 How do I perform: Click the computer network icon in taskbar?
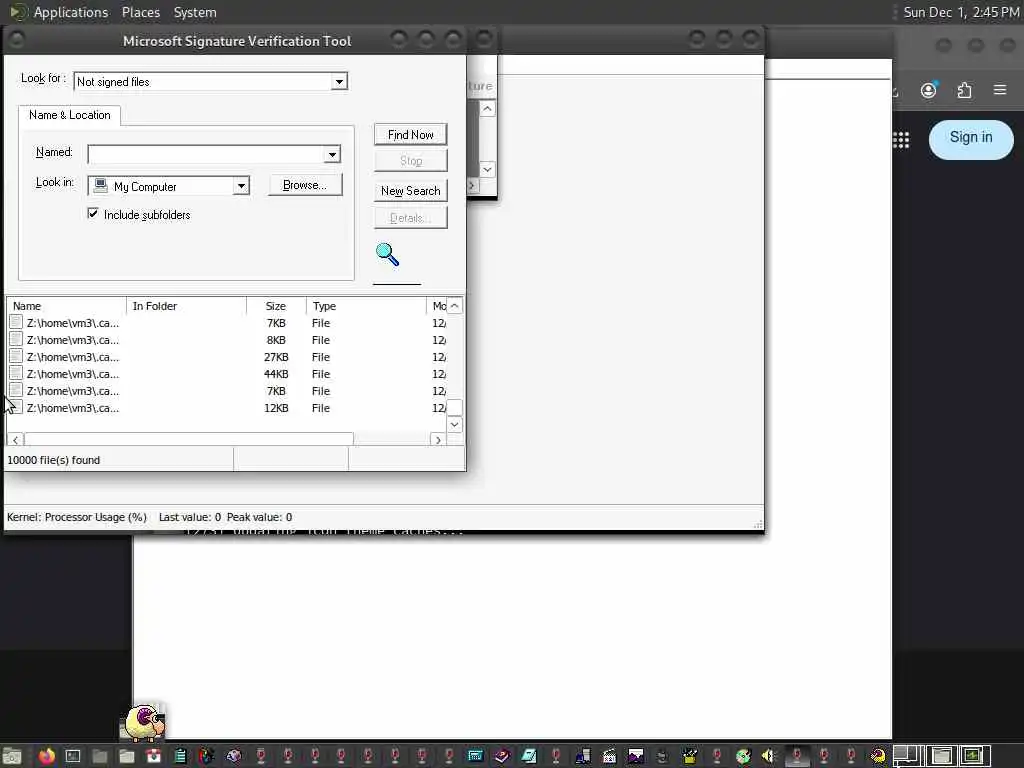click(583, 756)
